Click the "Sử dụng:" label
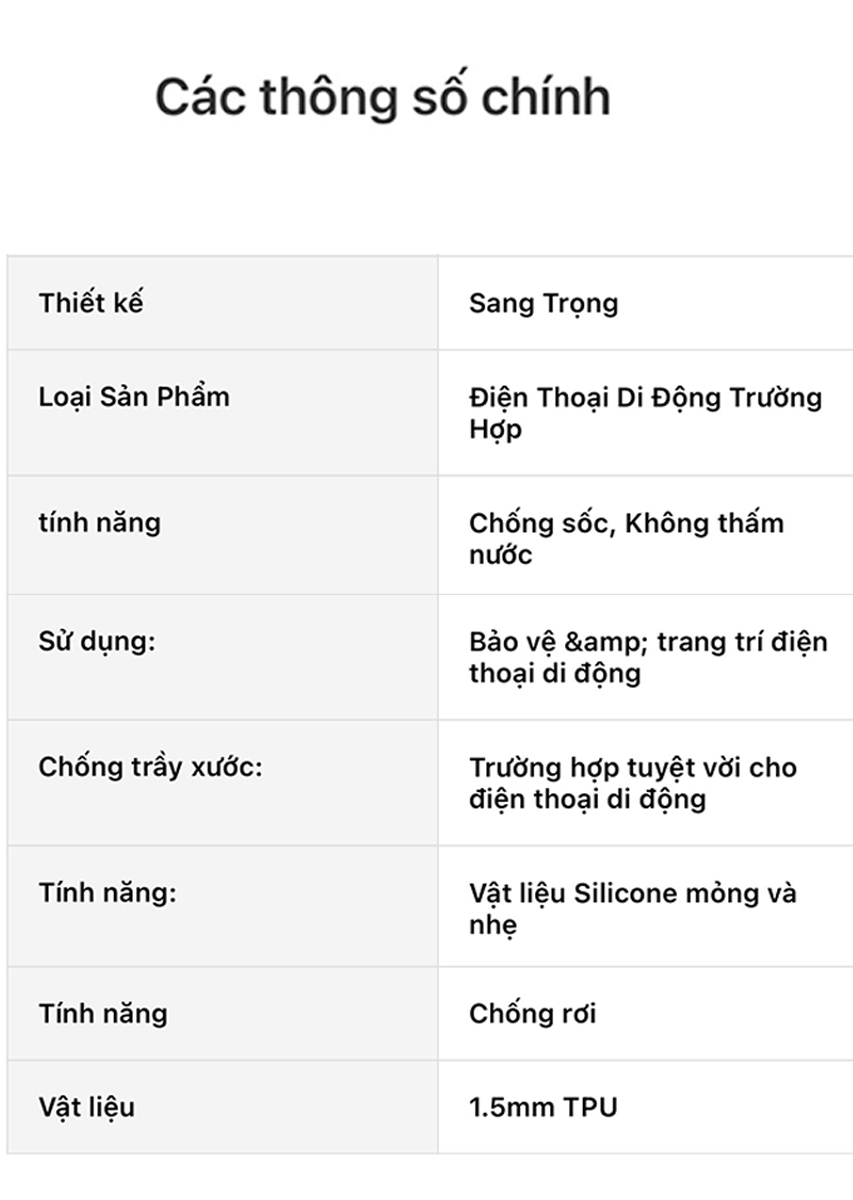Image resolution: width=853 pixels, height=1200 pixels. point(97,641)
